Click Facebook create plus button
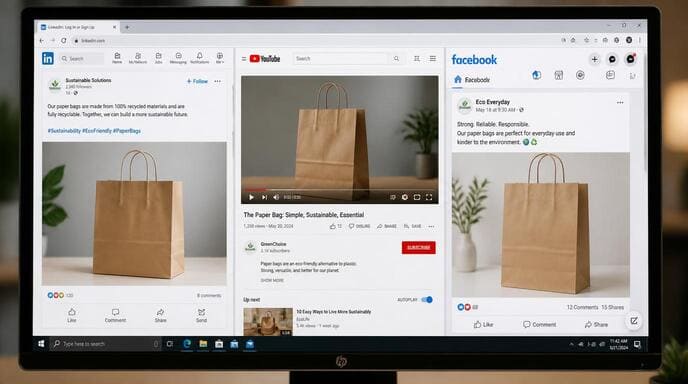 coord(595,59)
